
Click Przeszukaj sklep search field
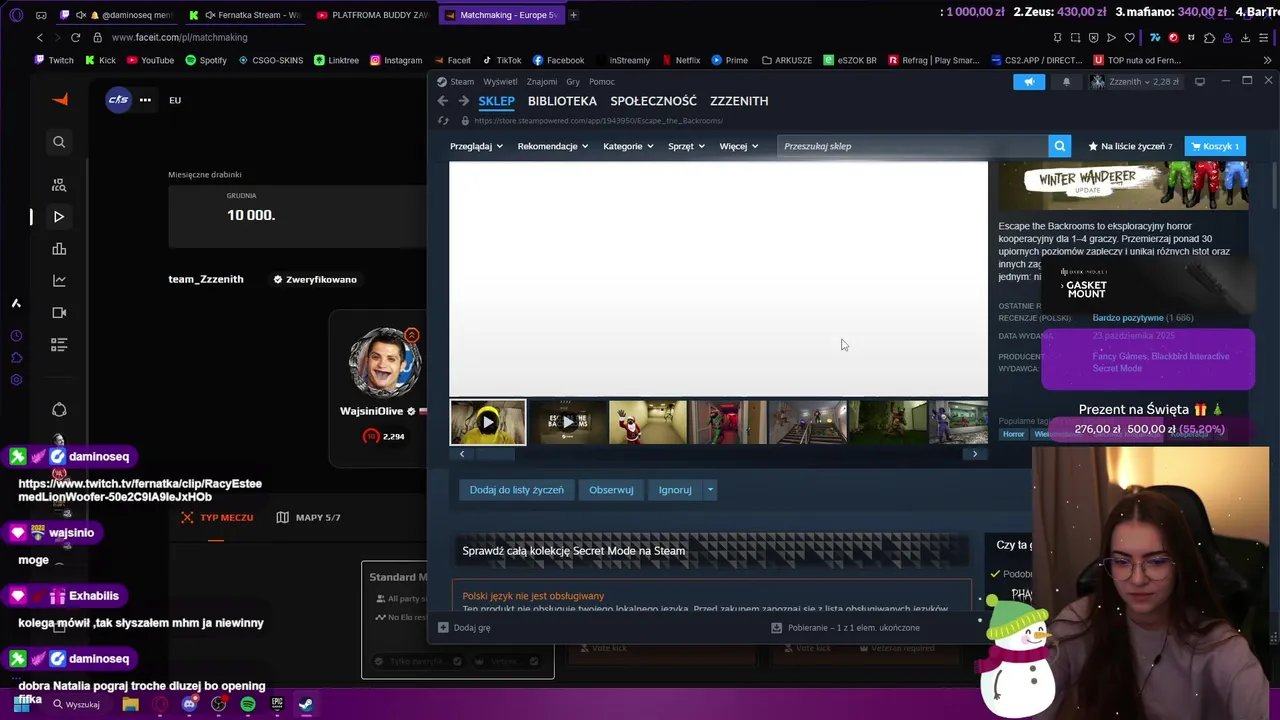point(913,146)
